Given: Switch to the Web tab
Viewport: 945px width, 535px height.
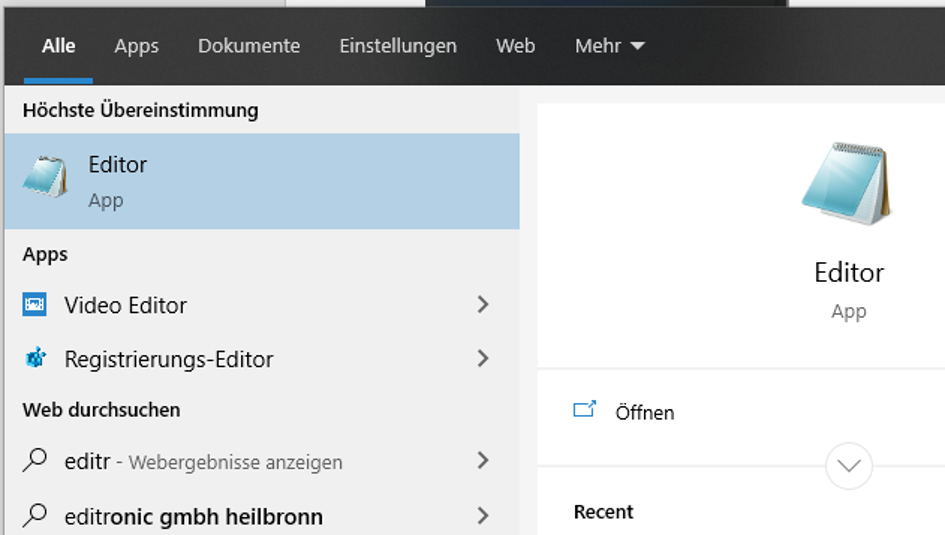Looking at the screenshot, I should click(515, 46).
